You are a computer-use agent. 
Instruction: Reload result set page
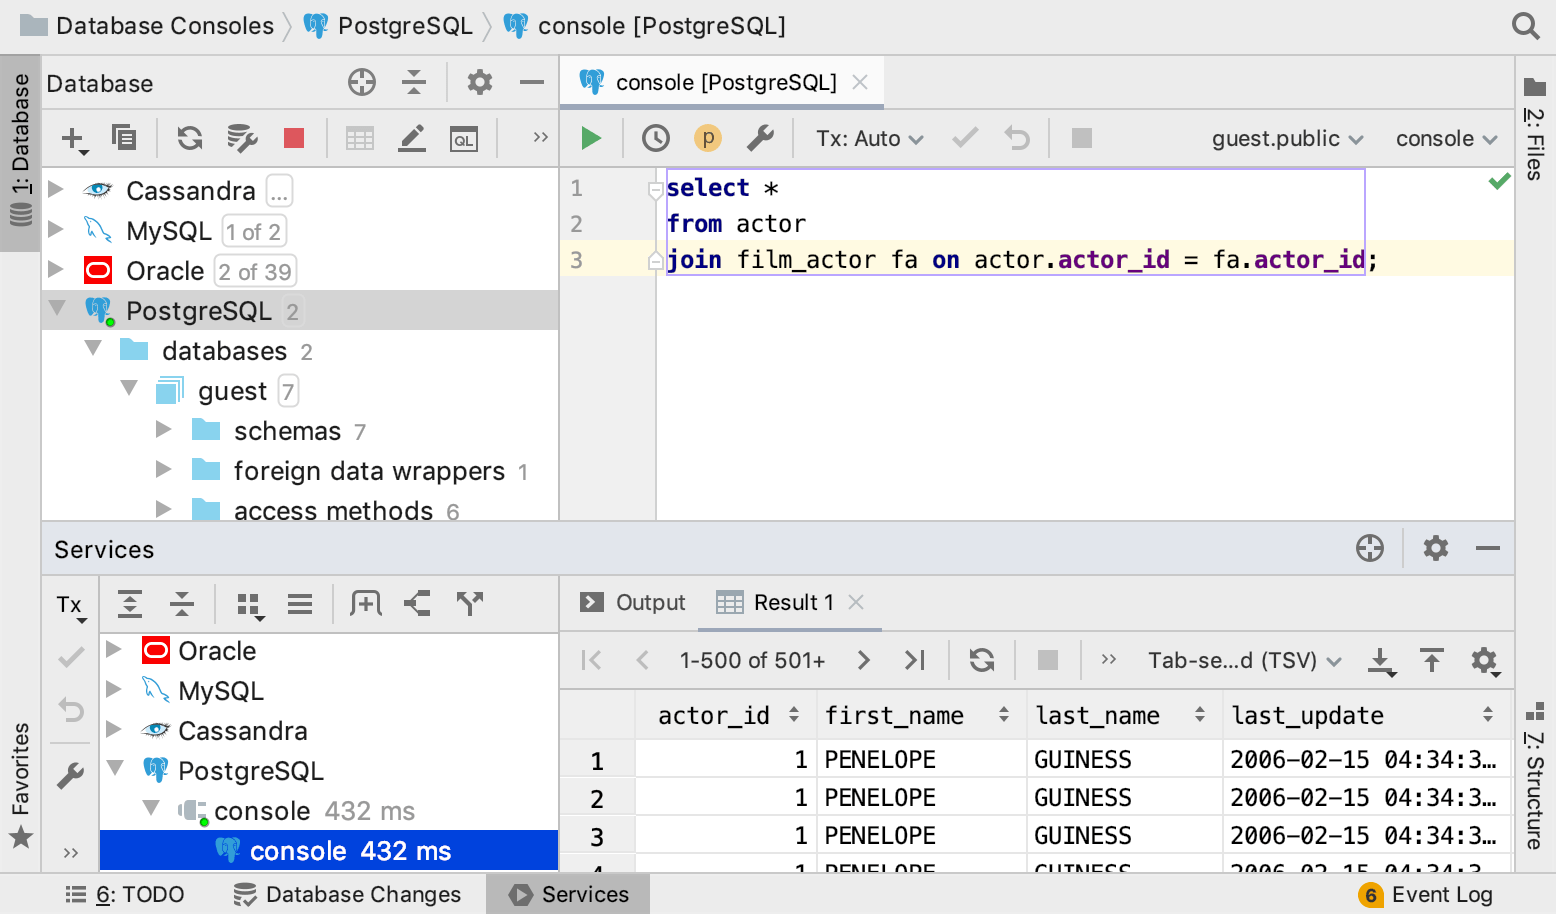[x=982, y=660]
